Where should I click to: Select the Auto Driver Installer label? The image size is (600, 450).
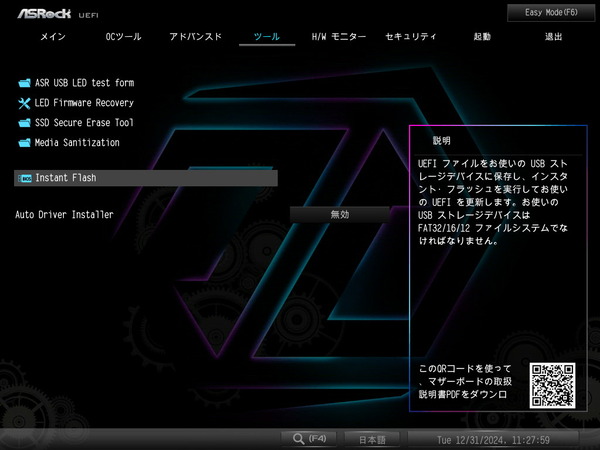pos(64,215)
